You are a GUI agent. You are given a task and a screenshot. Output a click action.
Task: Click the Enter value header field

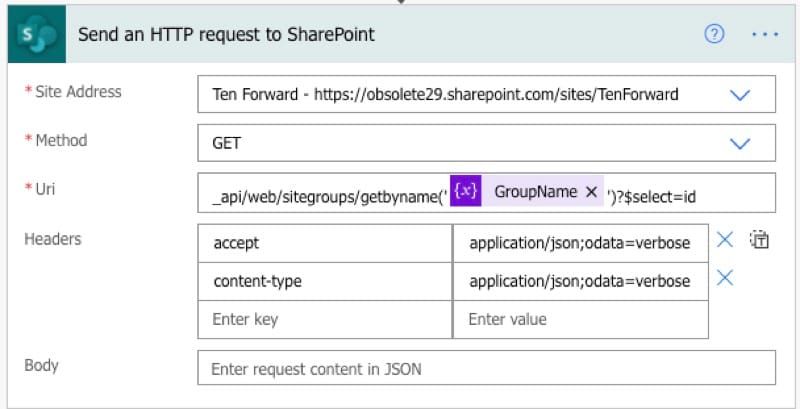[x=581, y=319]
